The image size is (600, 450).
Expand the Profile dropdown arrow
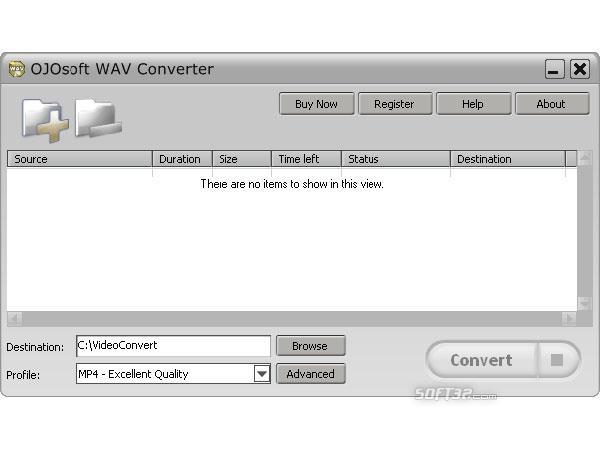[262, 374]
